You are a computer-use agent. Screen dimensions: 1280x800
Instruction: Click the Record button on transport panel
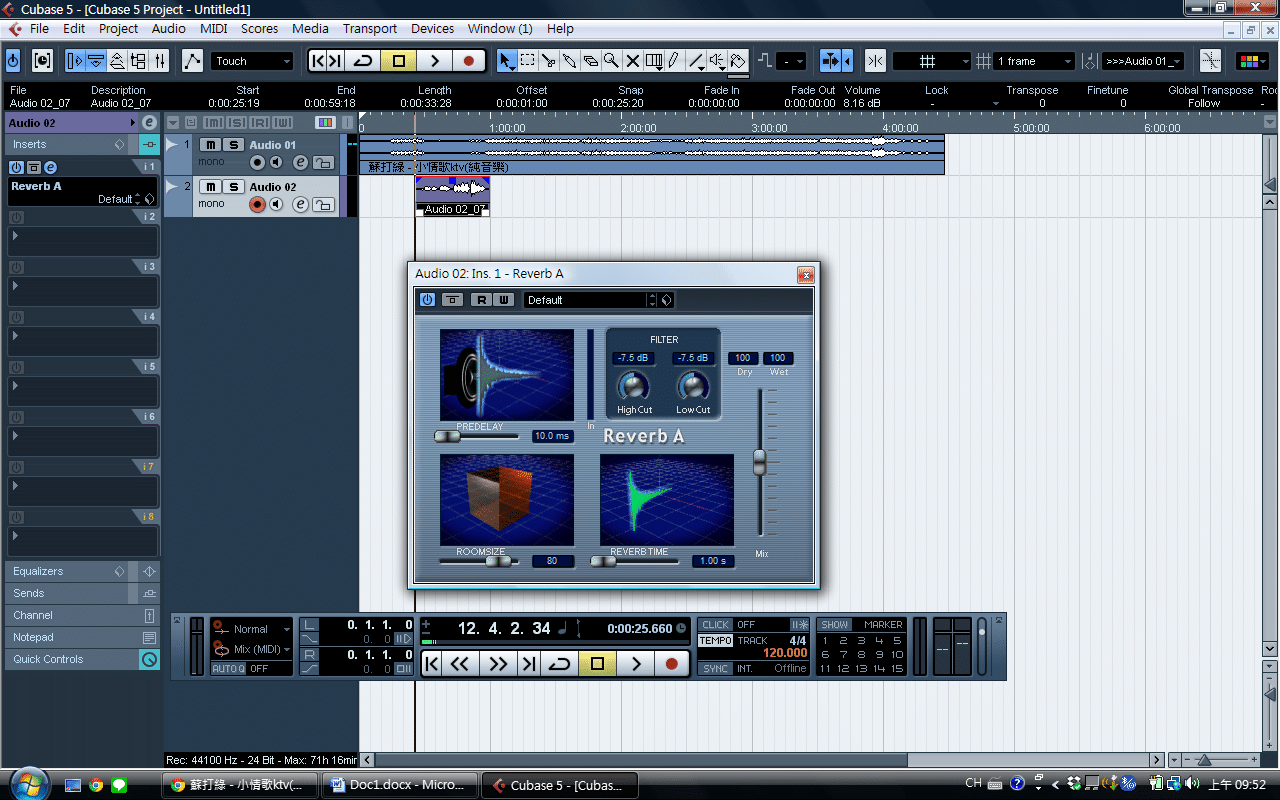click(671, 663)
